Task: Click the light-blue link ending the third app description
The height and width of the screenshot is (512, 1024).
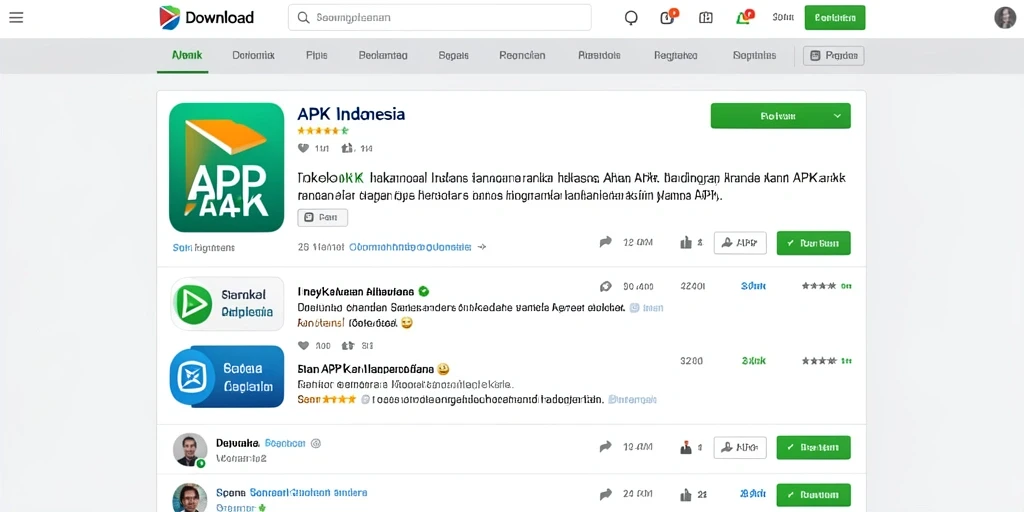Action: (x=633, y=399)
